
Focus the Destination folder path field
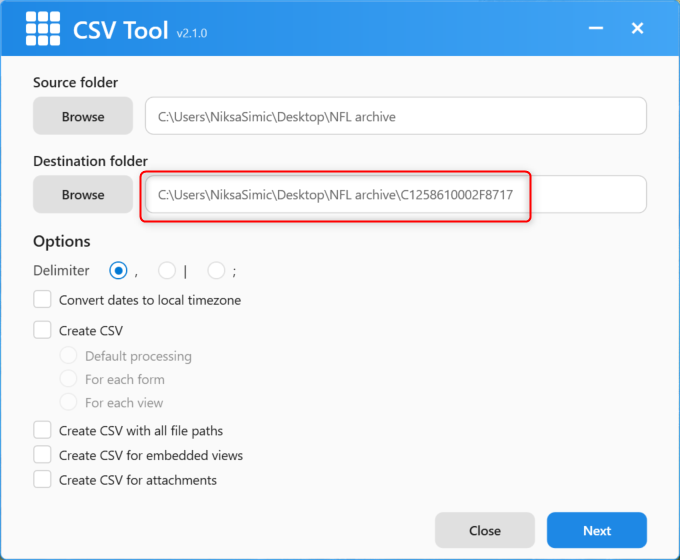coord(395,194)
